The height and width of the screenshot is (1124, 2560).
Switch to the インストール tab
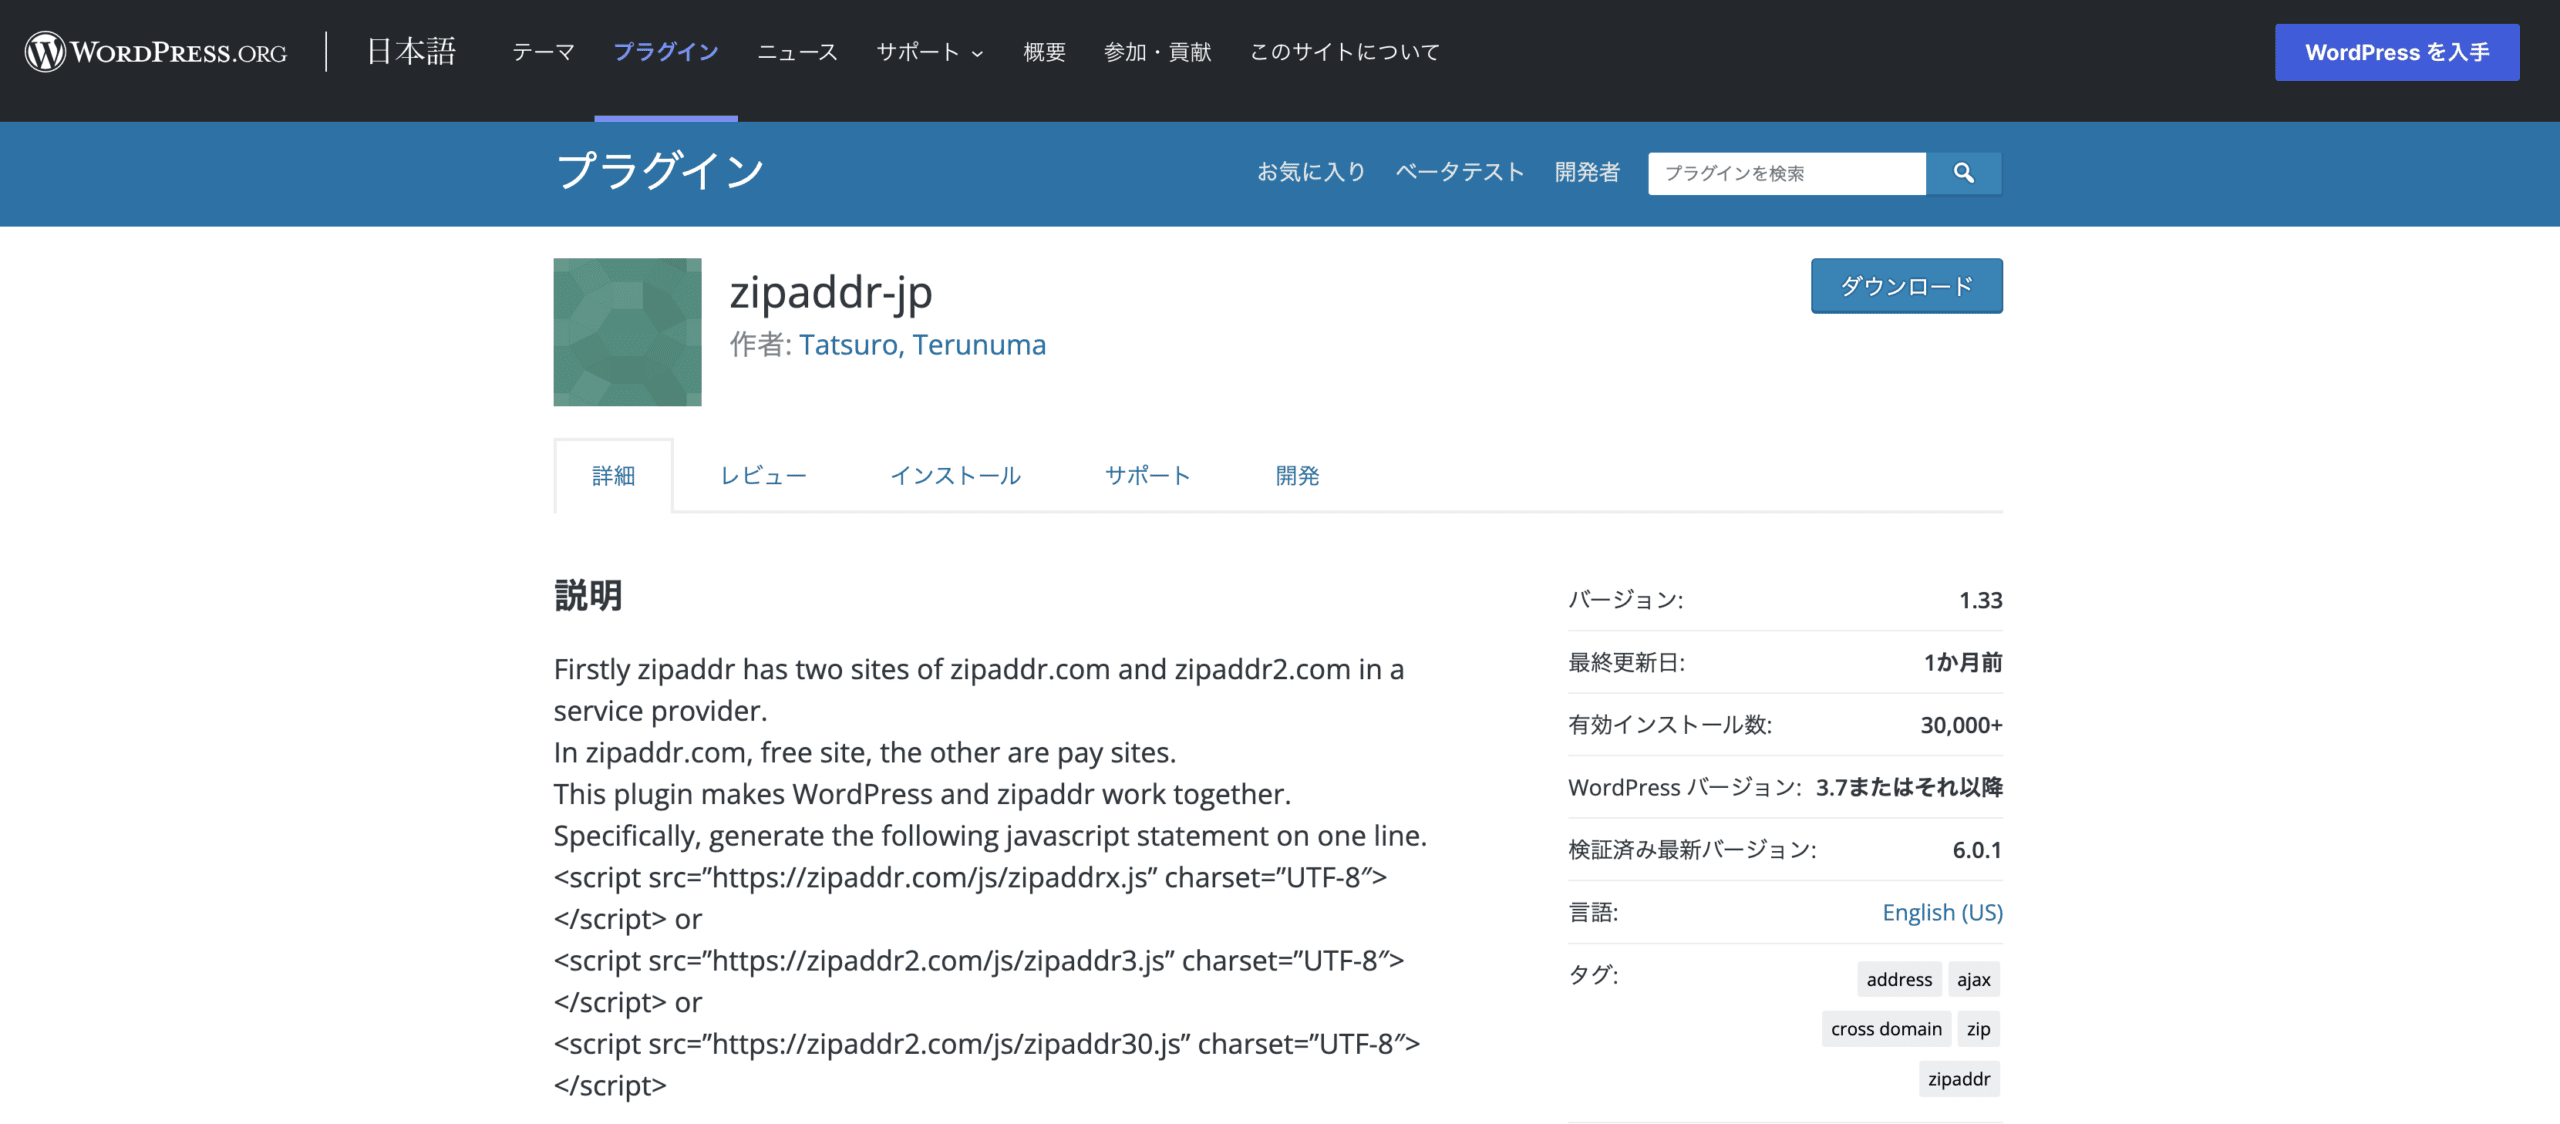(955, 475)
